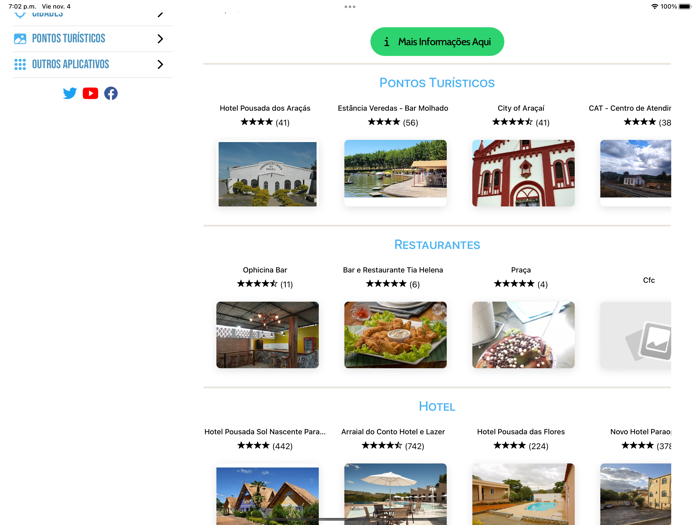Select CAT - Centro de Atendimento title
The height and width of the screenshot is (525, 700).
click(x=629, y=108)
